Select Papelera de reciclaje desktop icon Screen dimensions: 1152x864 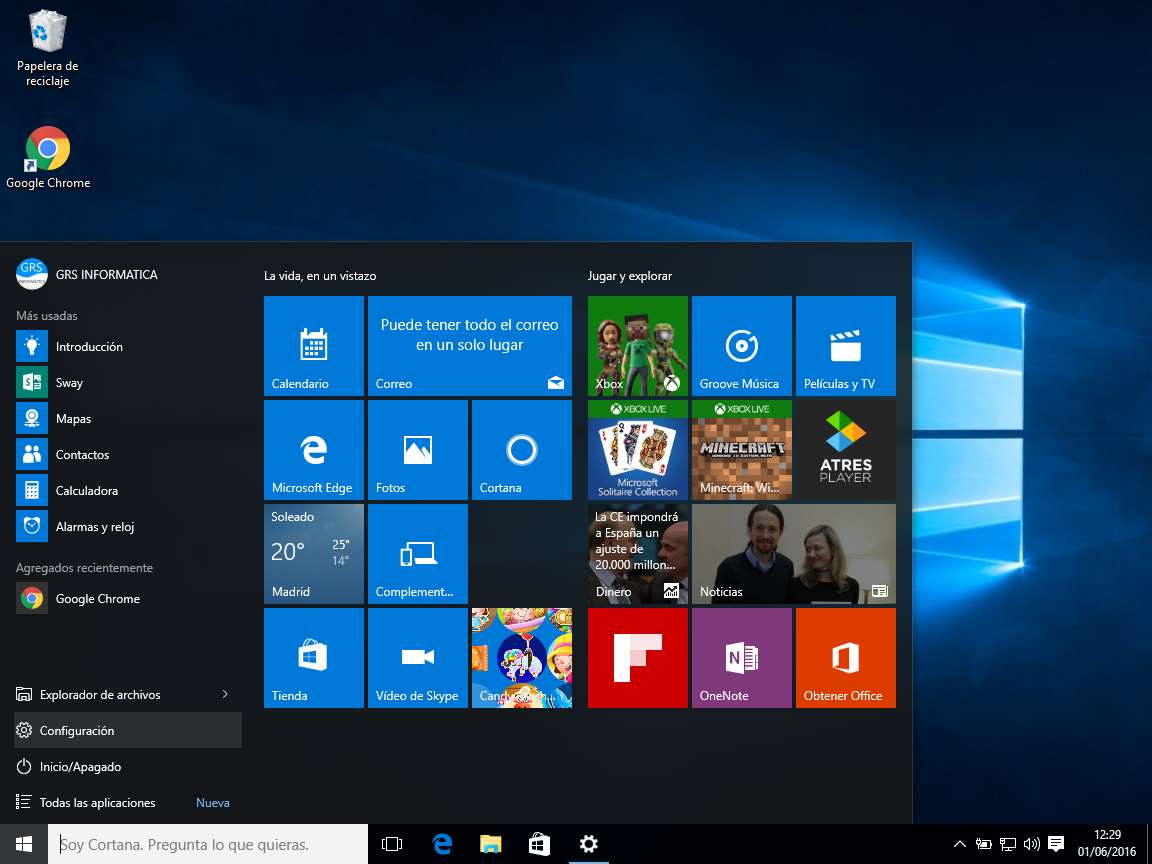48,48
